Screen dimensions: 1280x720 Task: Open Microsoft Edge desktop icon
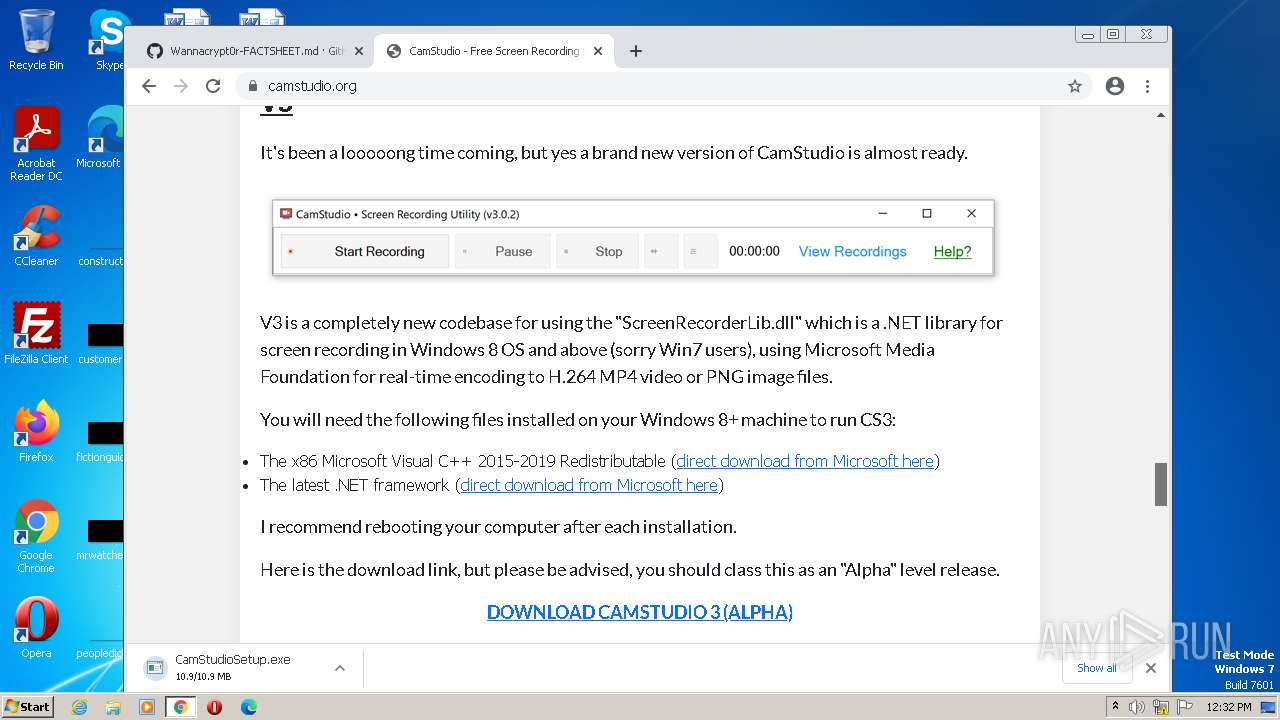coord(103,138)
